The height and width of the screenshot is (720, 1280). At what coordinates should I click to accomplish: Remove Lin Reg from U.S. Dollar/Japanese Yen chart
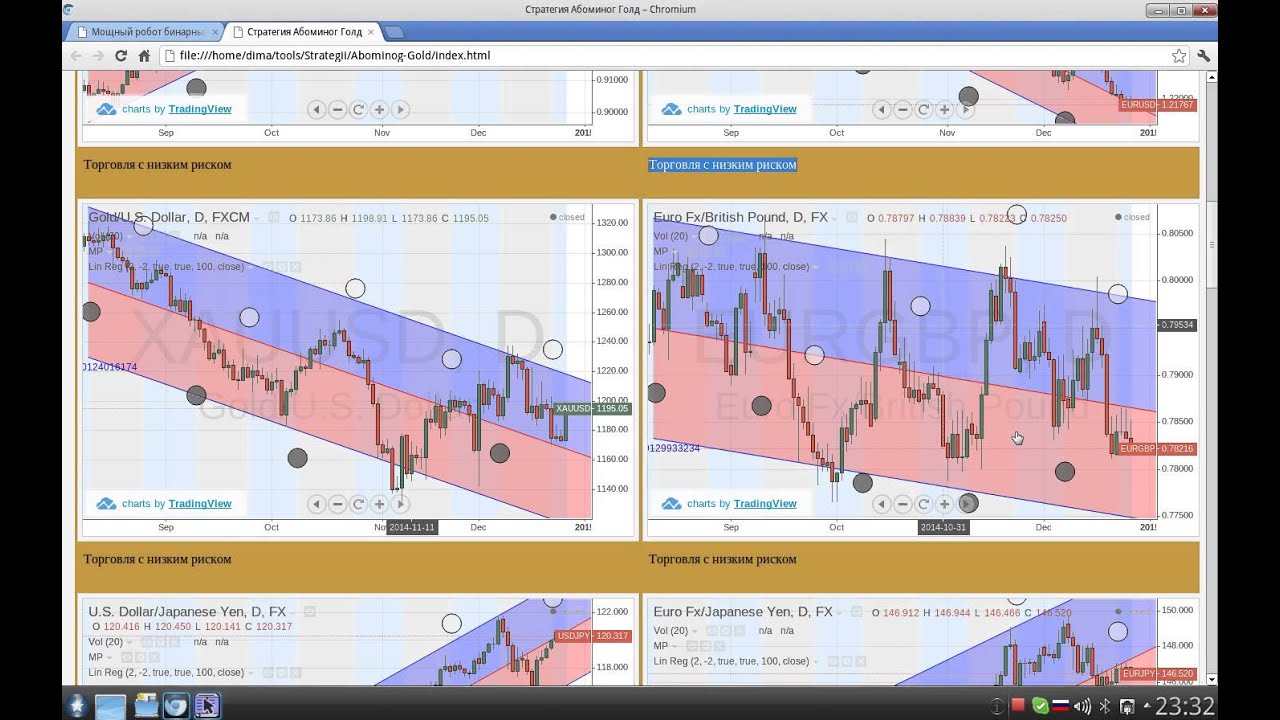coord(295,673)
